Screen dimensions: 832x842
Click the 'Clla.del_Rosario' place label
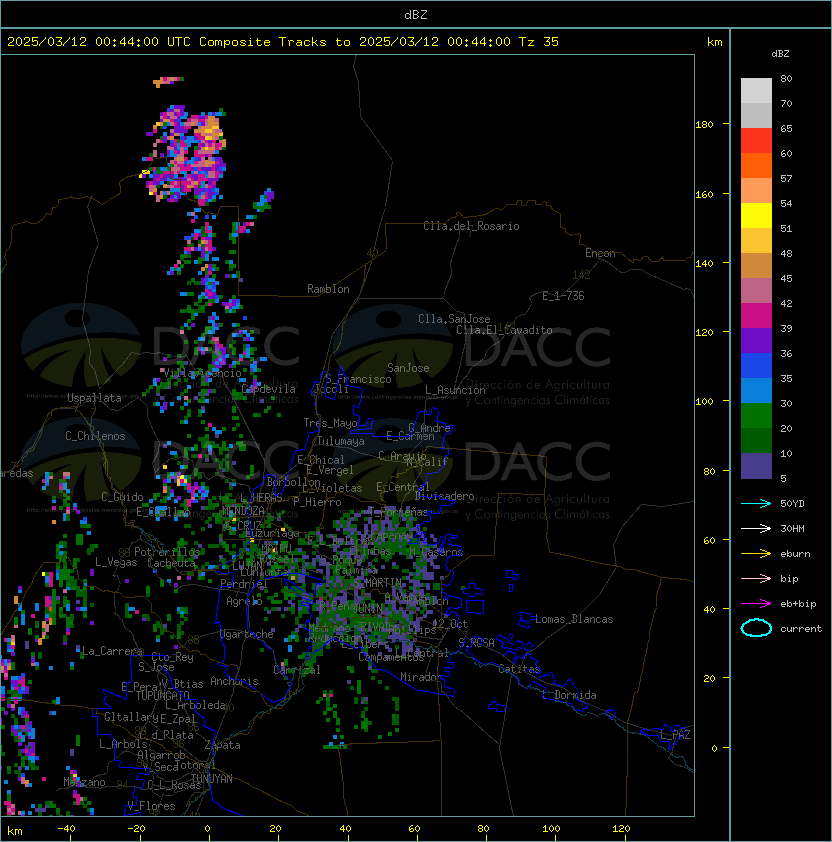click(471, 226)
